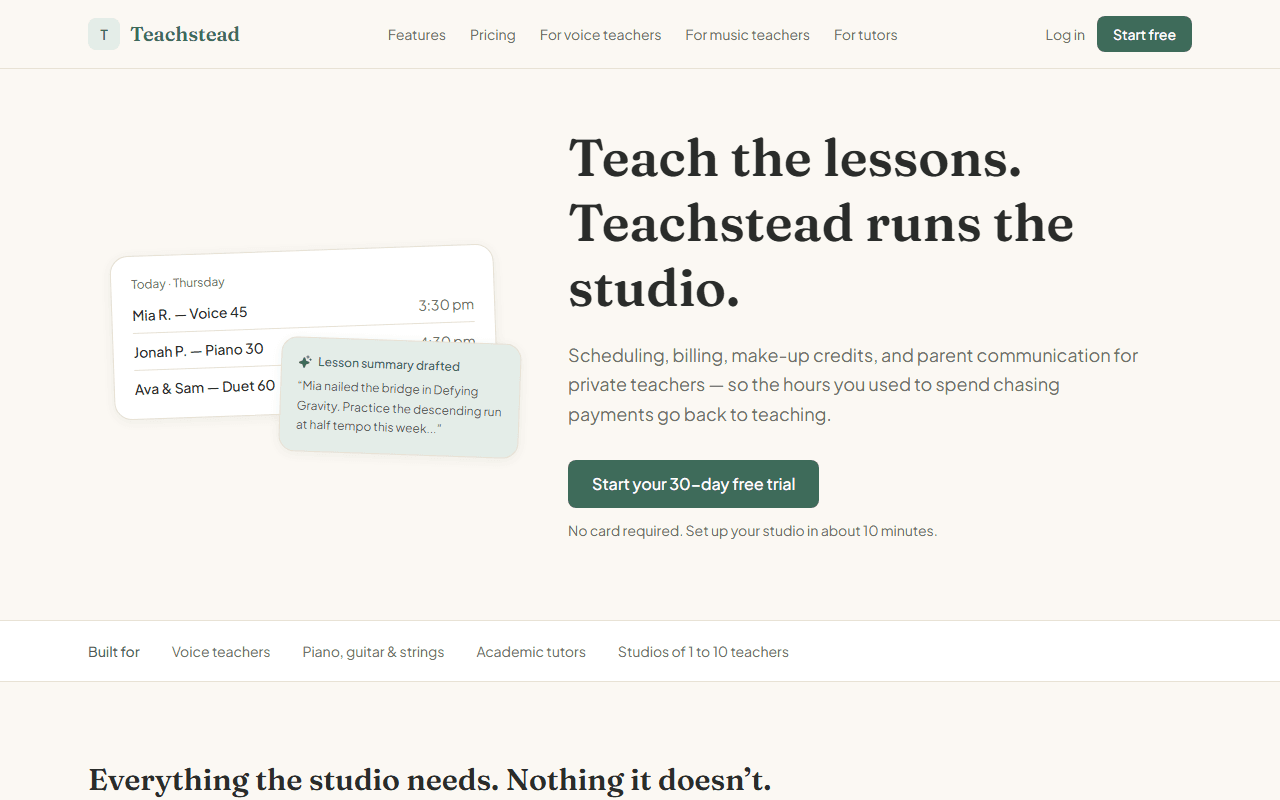Click the Built for label

(114, 652)
